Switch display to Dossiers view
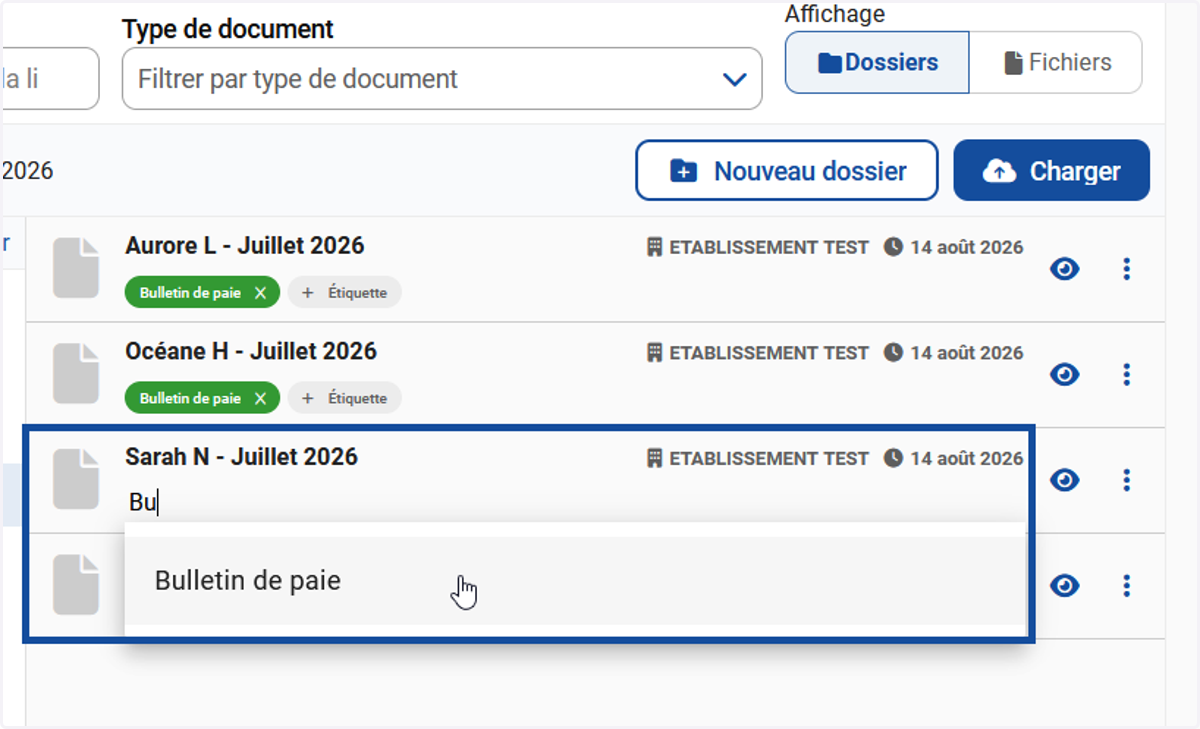The width and height of the screenshot is (1200, 729). (x=877, y=62)
